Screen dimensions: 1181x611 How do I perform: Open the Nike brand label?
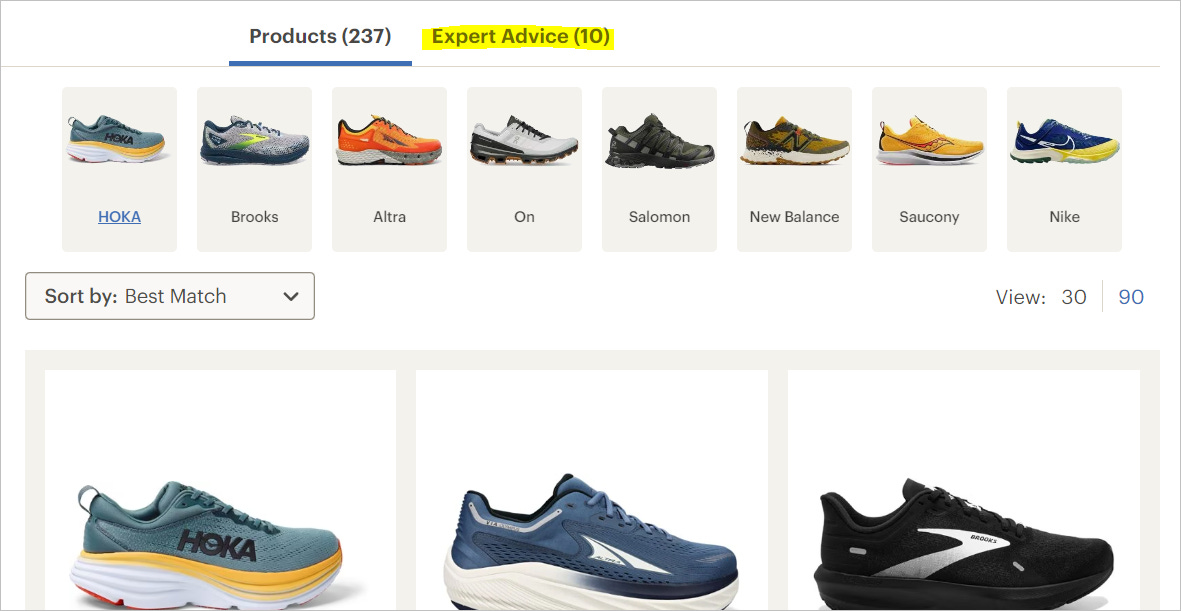pos(1064,217)
